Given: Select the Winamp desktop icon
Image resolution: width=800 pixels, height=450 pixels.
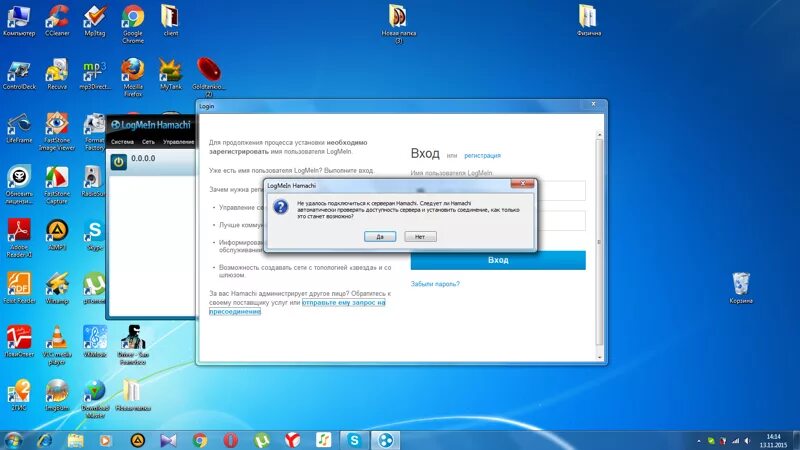Looking at the screenshot, I should (57, 288).
